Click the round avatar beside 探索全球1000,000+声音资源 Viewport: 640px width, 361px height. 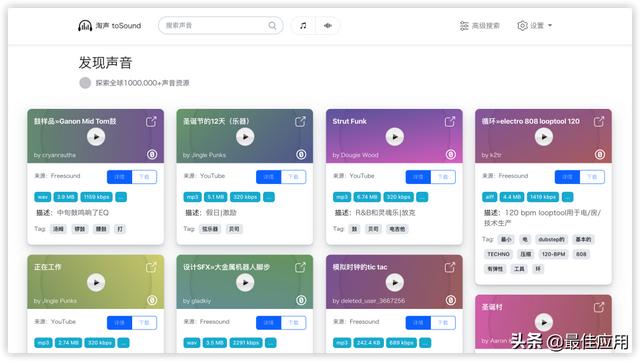coord(85,83)
